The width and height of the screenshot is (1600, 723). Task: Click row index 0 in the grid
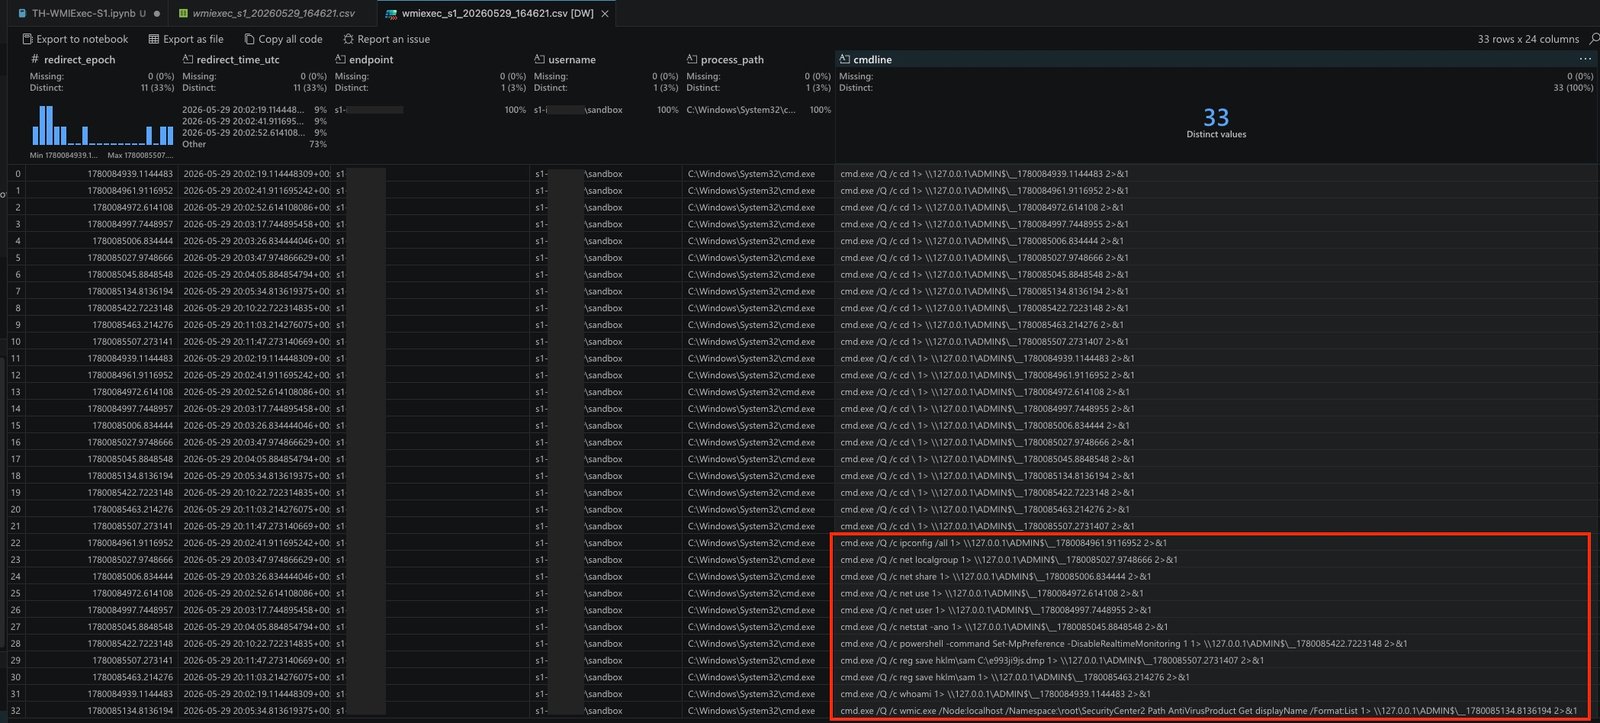point(17,174)
